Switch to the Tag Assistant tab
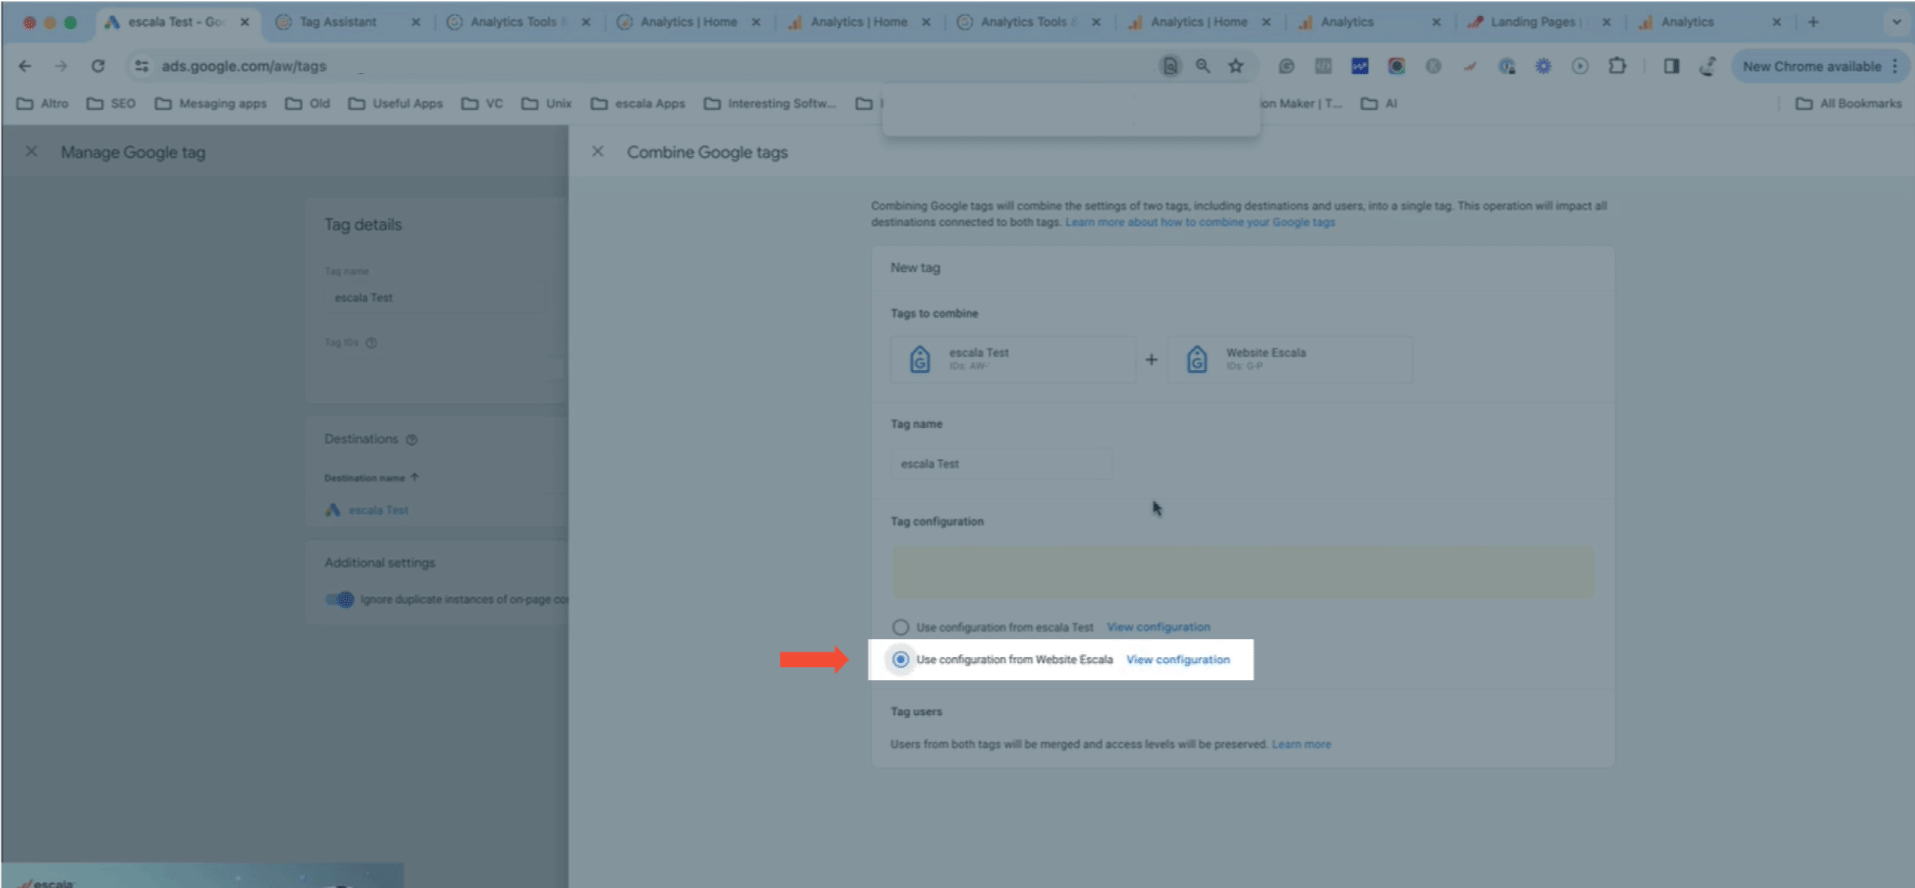 (338, 22)
